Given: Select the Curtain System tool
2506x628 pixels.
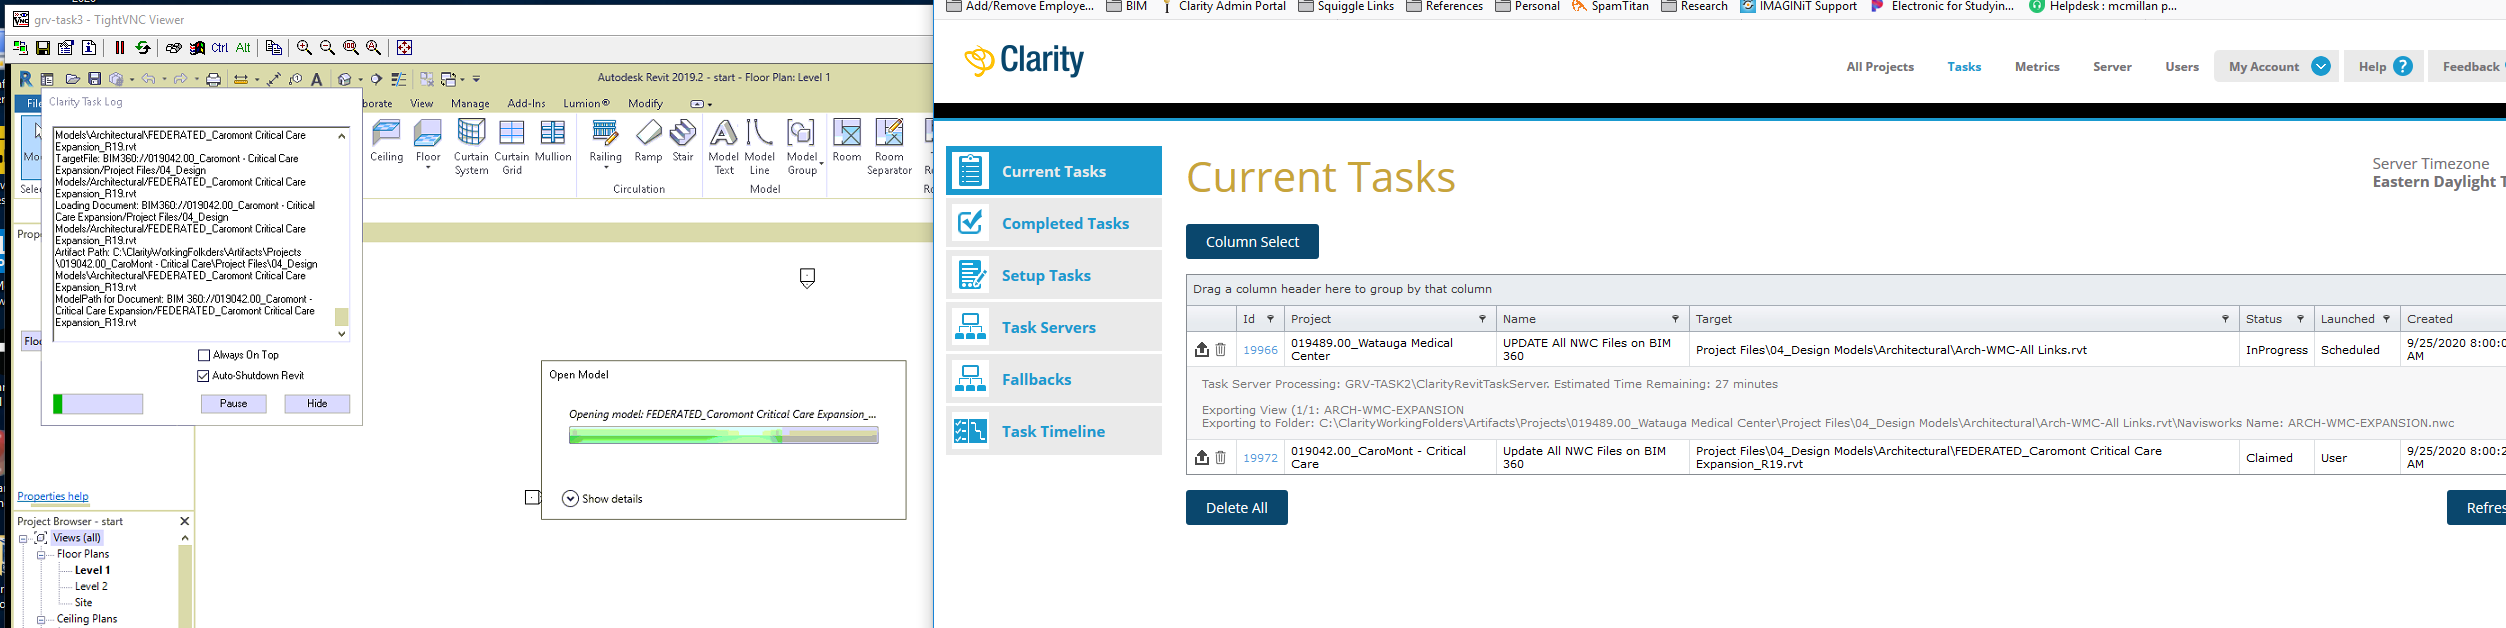Looking at the screenshot, I should (471, 146).
